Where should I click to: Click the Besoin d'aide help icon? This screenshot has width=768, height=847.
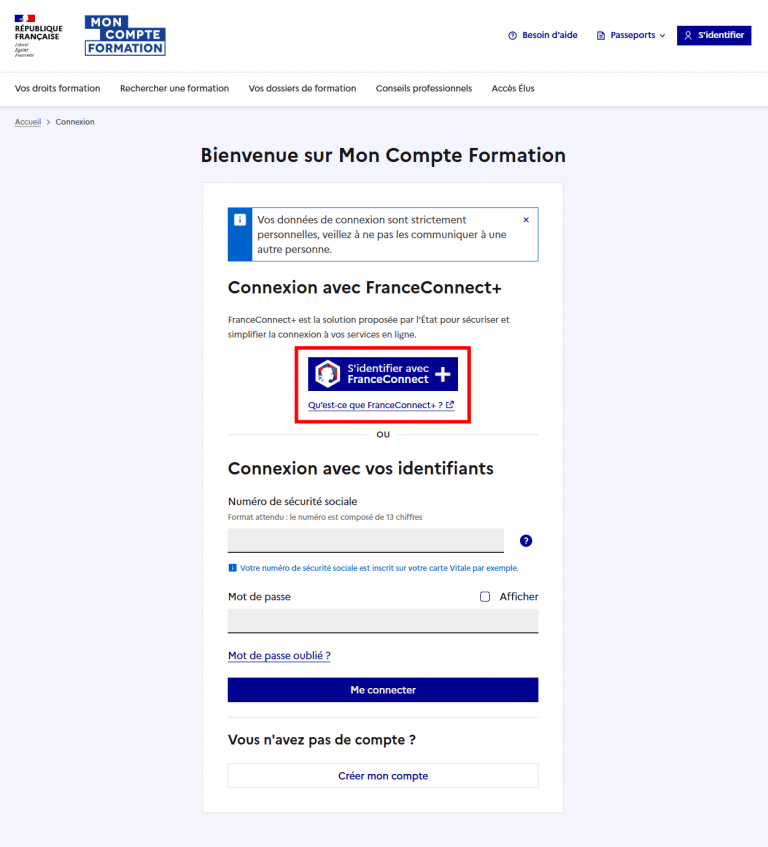(x=513, y=34)
